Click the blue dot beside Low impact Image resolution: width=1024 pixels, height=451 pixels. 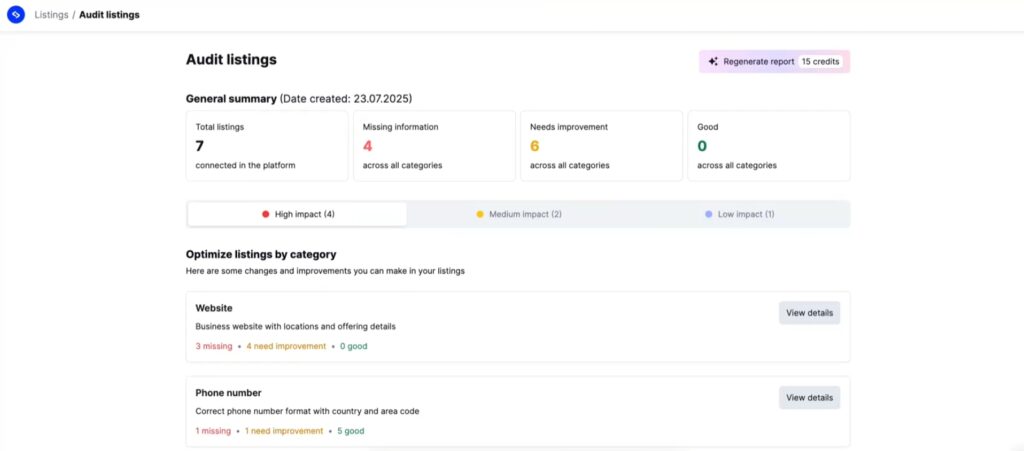click(x=709, y=214)
